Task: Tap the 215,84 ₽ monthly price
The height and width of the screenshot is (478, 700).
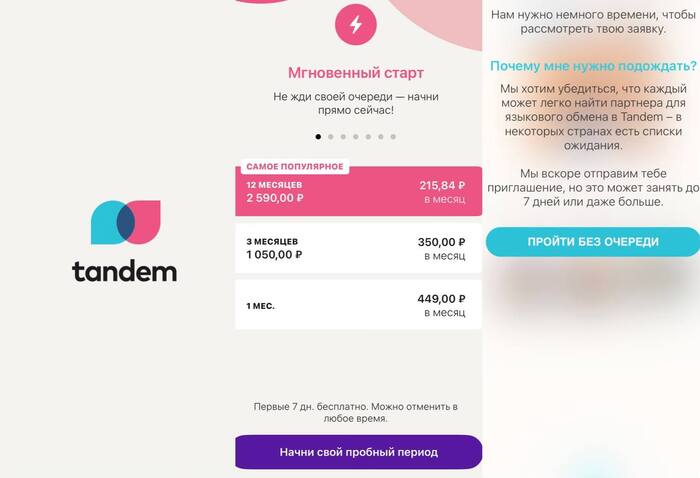Action: [442, 185]
